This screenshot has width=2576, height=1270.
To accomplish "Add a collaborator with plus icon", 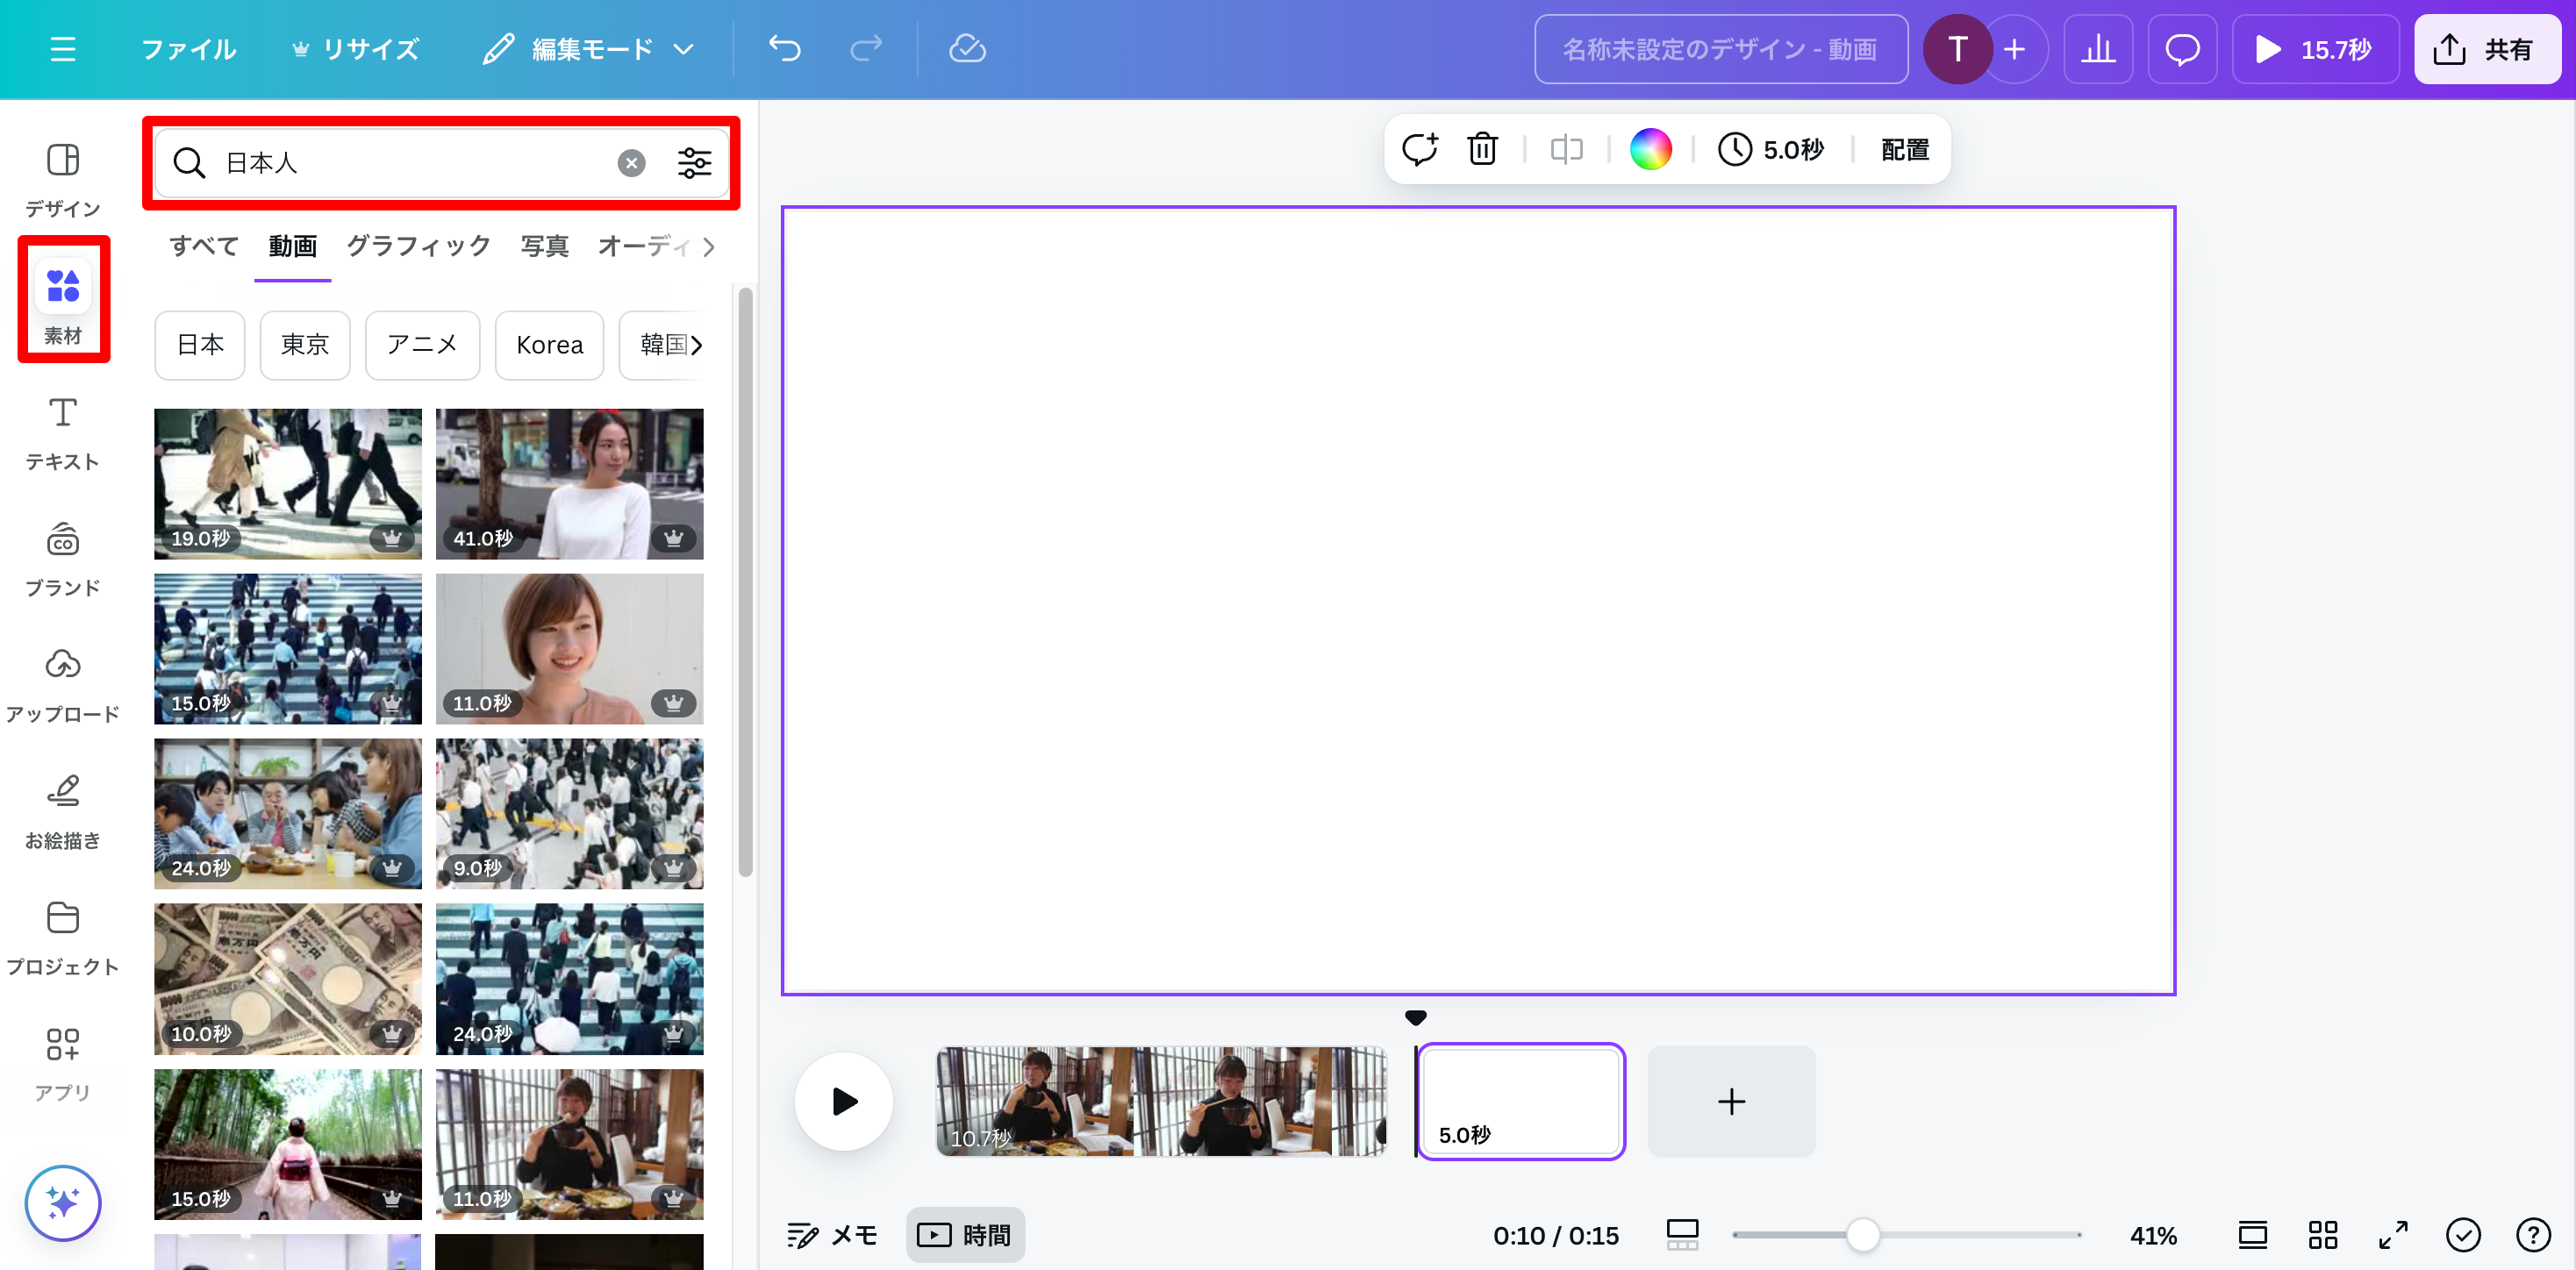I will coord(2015,49).
